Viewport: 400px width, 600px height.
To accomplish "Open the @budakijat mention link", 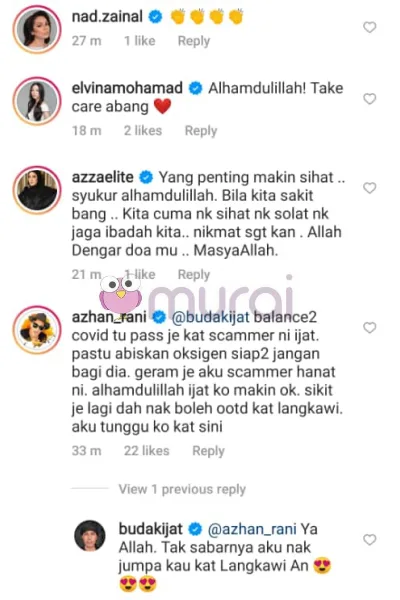I will [211, 317].
